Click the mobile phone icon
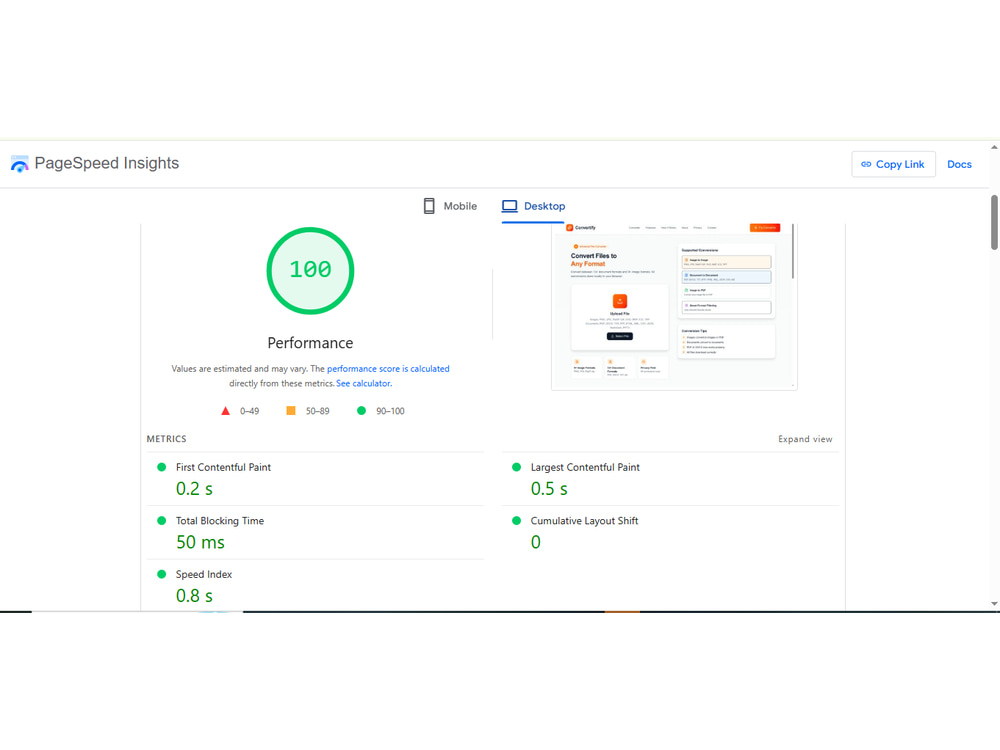1000x750 pixels. coord(429,206)
